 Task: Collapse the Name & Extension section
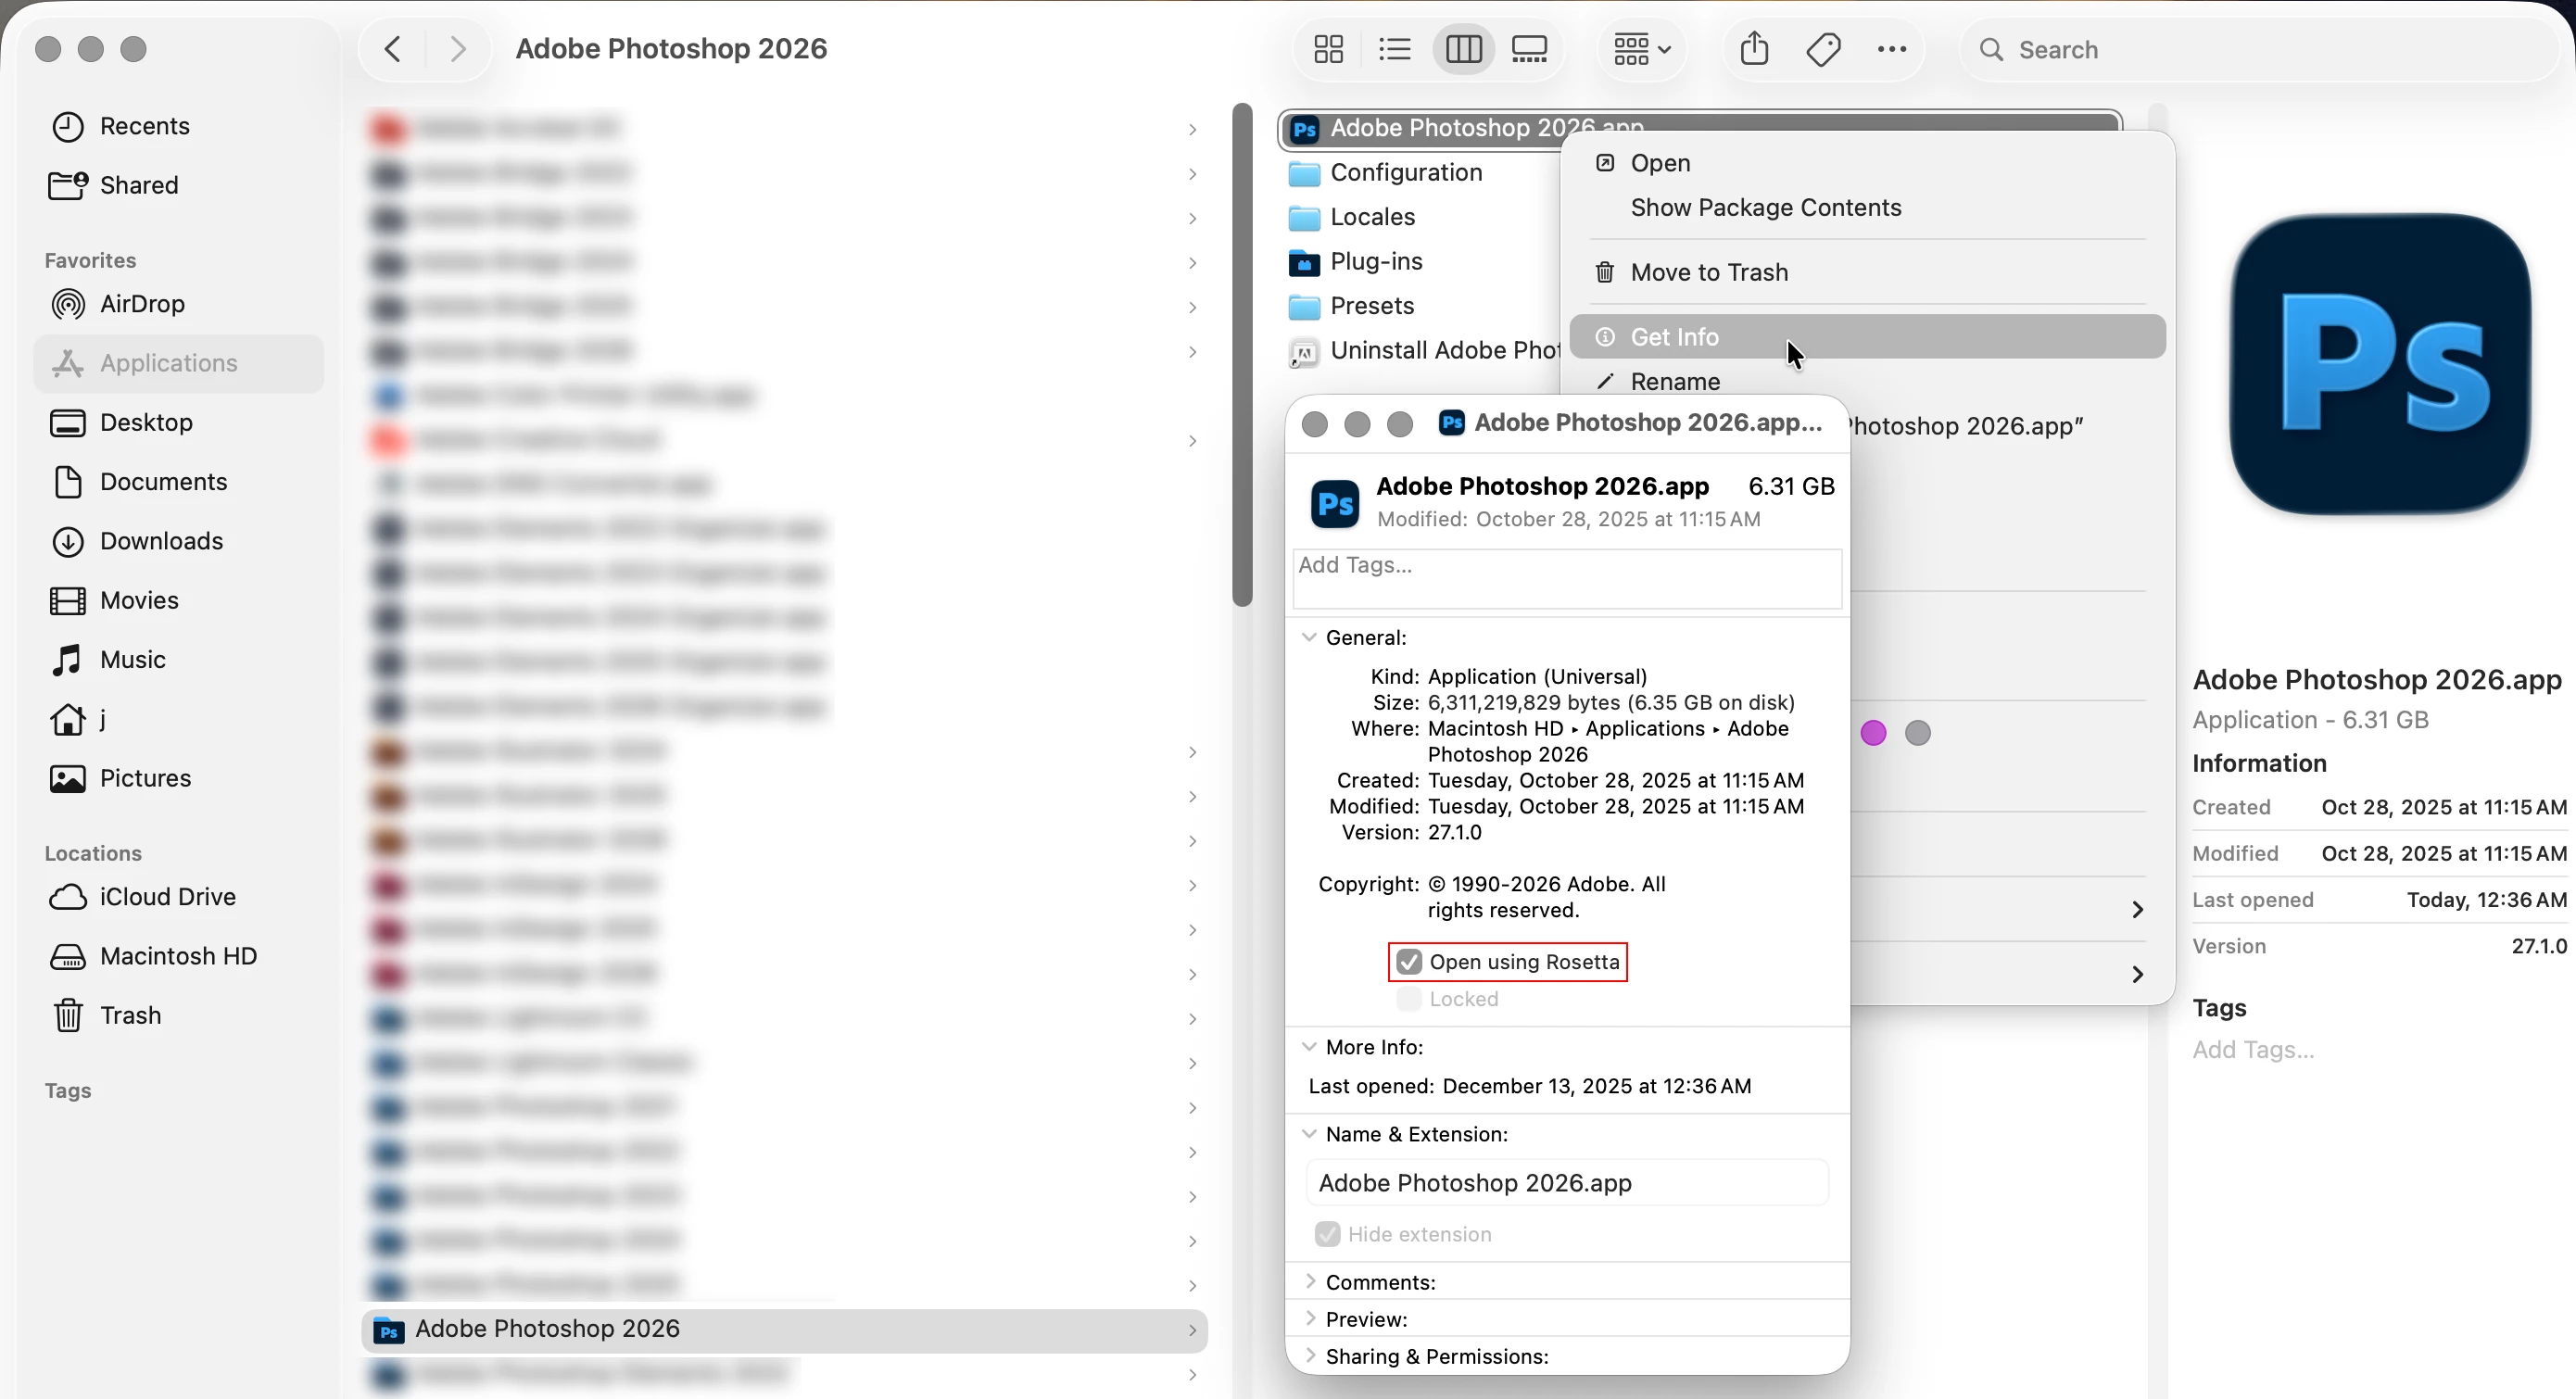coord(1309,1134)
